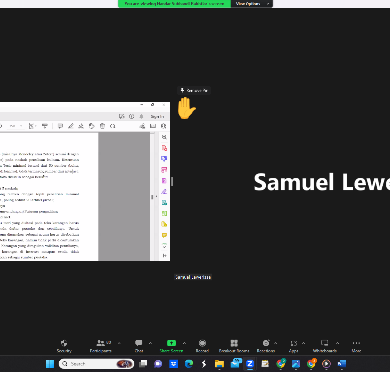Click the Windows taskbar Search box
The width and height of the screenshot is (390, 372).
97,364
